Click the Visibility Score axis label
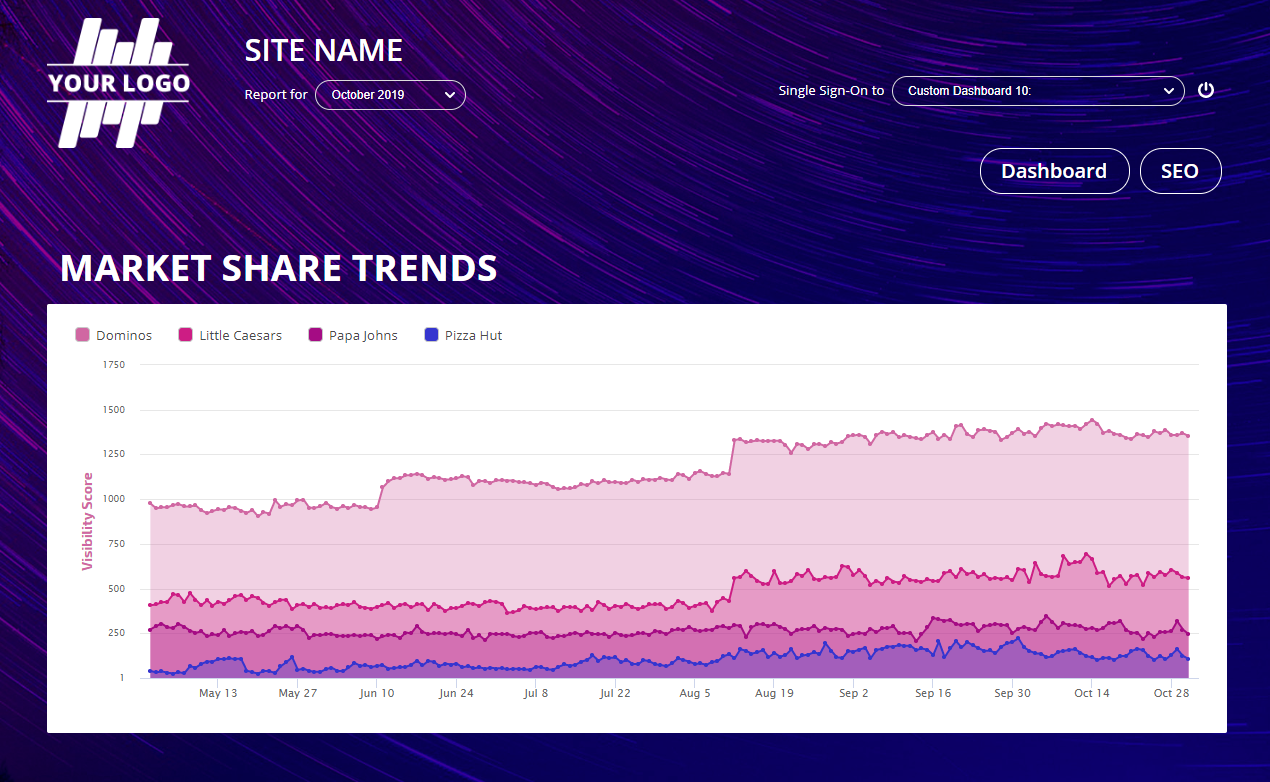Image resolution: width=1270 pixels, height=782 pixels. [87, 521]
